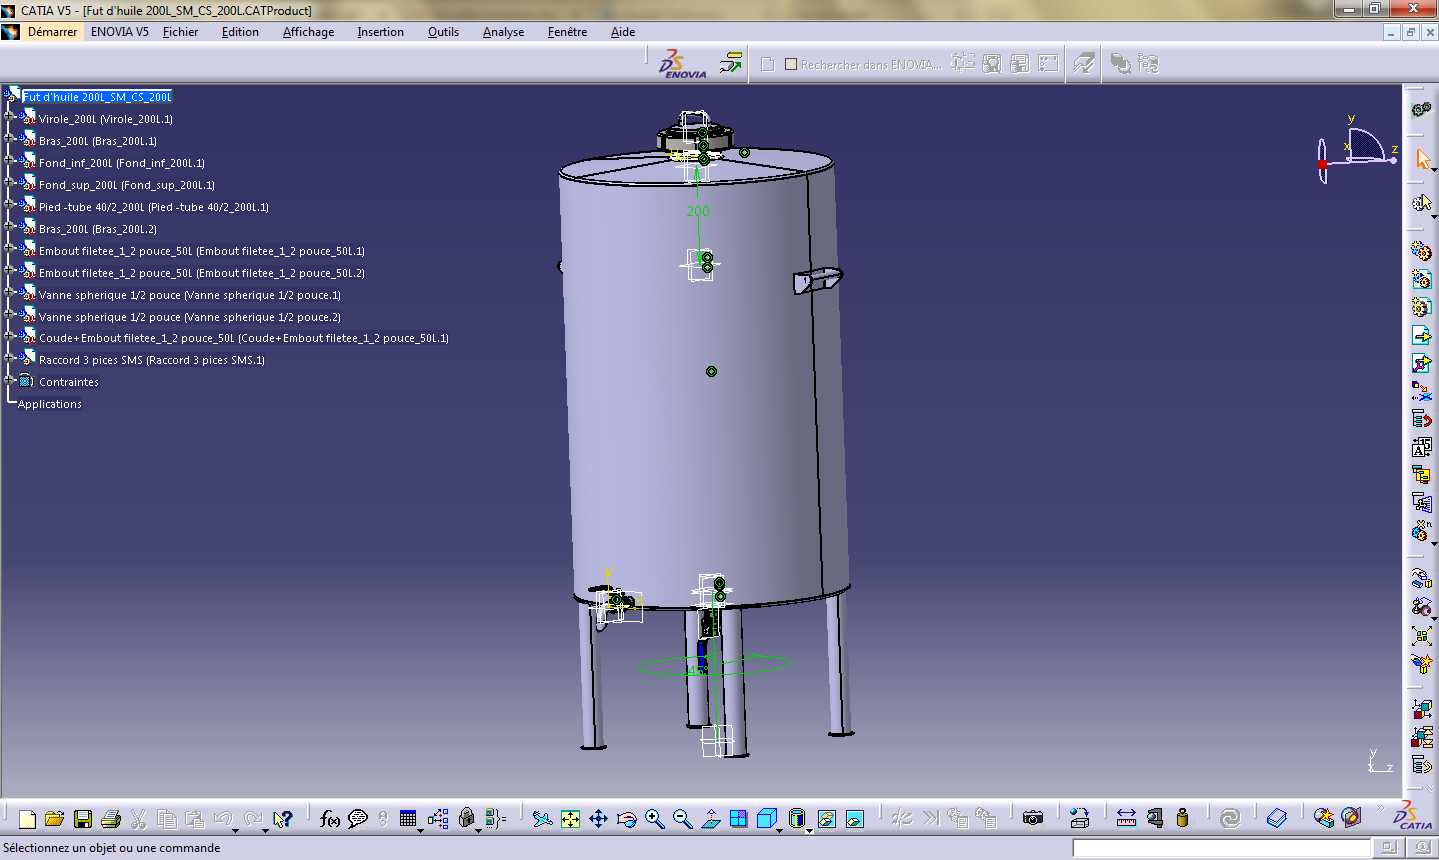The height and width of the screenshot is (860, 1439).
Task: Open the Démarrer menu
Action: coord(52,32)
